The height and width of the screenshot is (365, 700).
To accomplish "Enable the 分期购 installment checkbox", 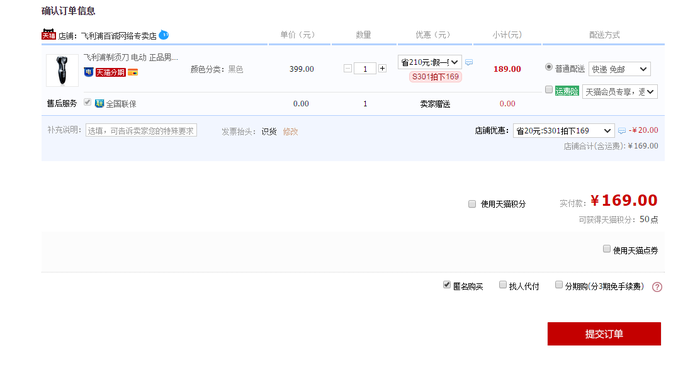I will click(x=558, y=284).
